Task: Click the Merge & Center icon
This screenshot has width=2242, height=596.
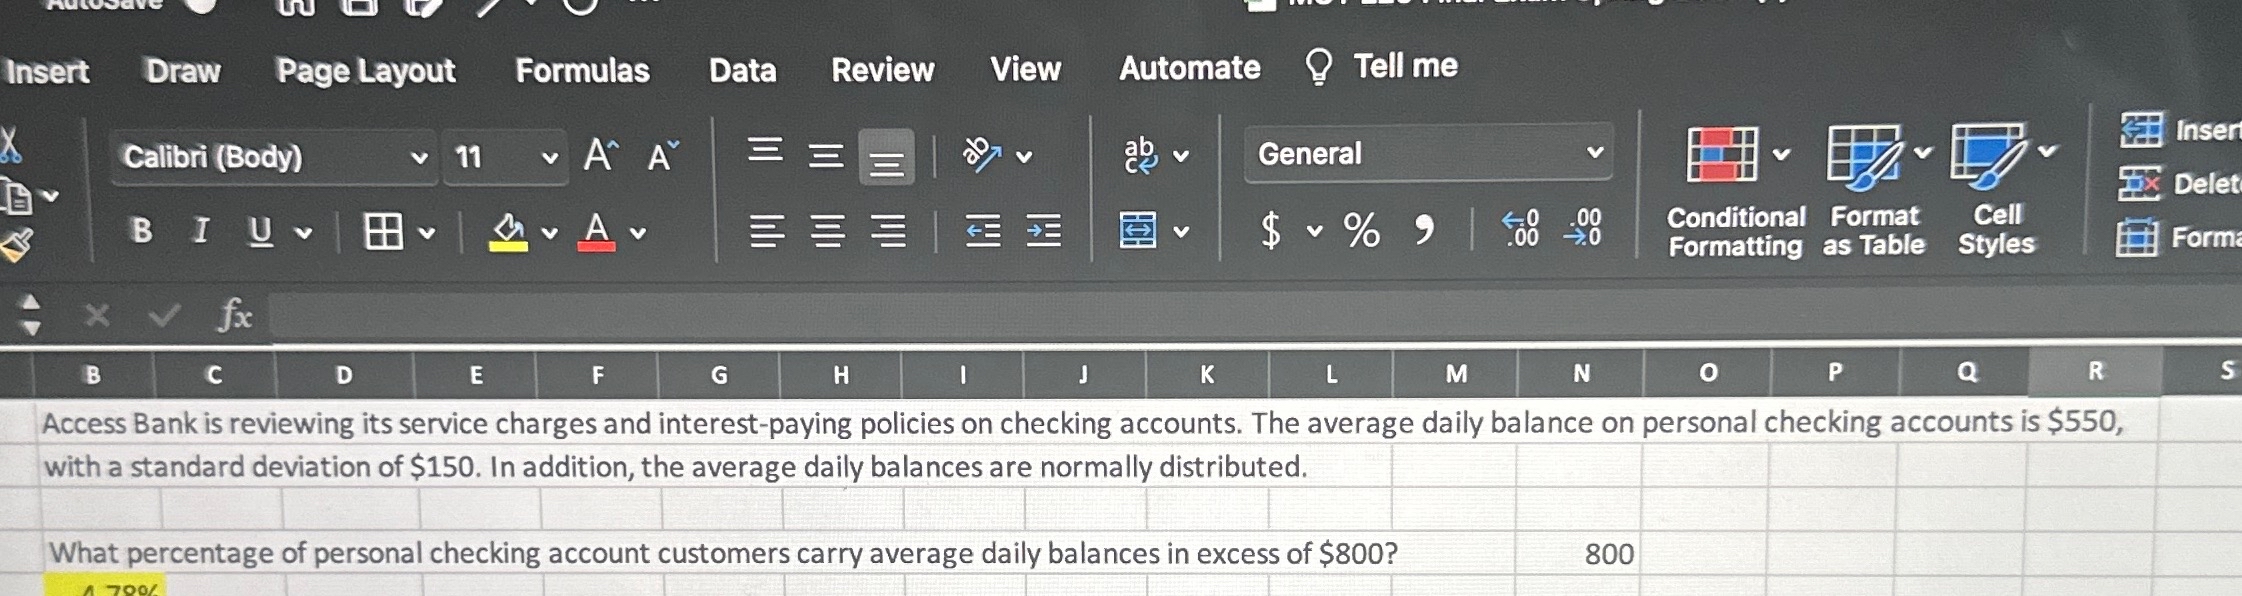Action: point(1138,231)
